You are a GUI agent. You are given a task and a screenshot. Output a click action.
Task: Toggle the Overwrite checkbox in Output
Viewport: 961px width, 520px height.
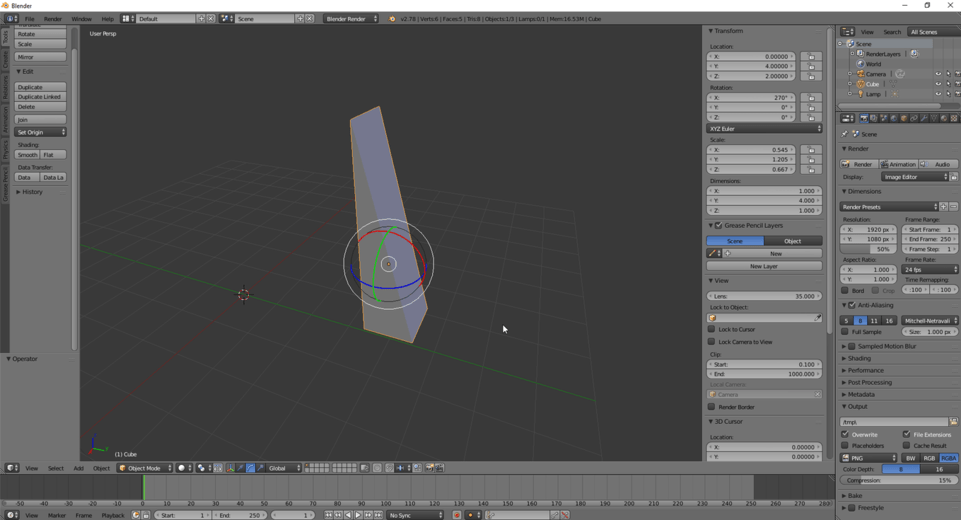click(846, 434)
